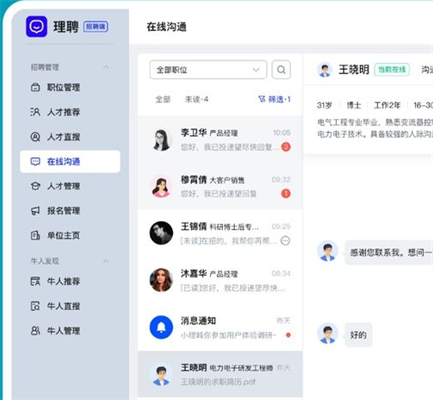This screenshot has width=433, height=400.
Task: Click the 人才管理 graduation cap icon
Action: (35, 186)
